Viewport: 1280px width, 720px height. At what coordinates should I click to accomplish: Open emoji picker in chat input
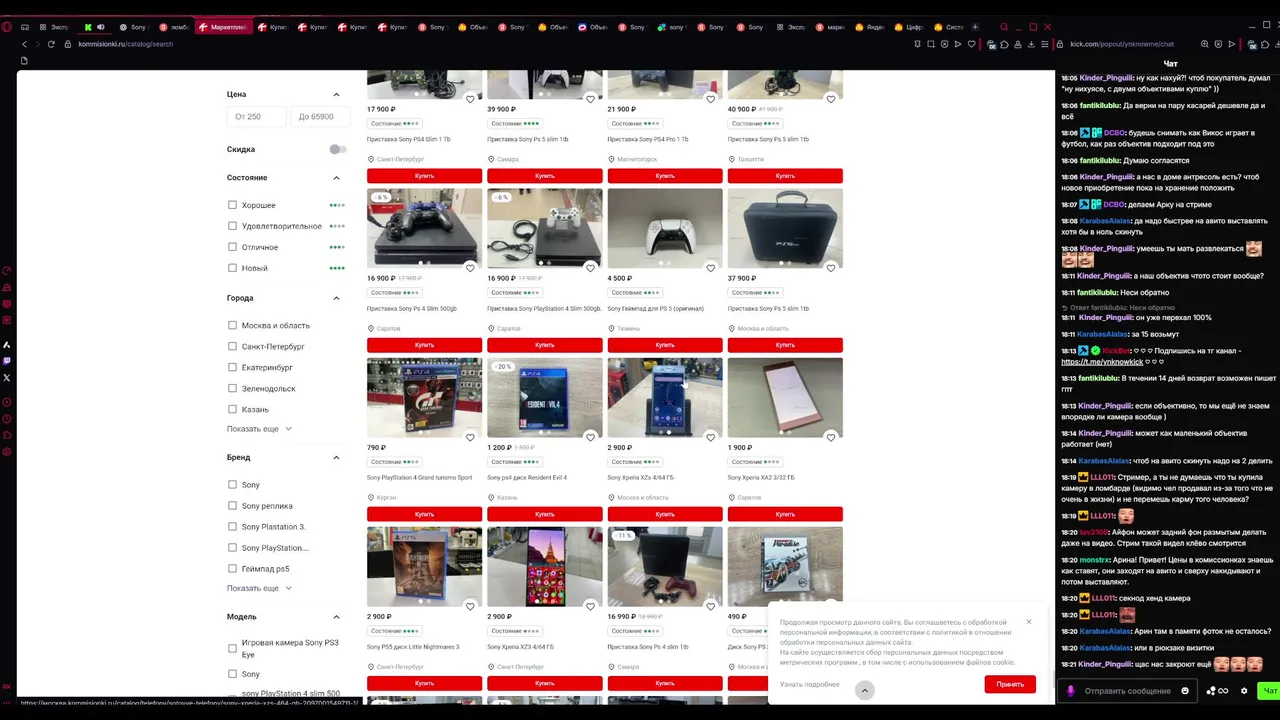[1185, 691]
